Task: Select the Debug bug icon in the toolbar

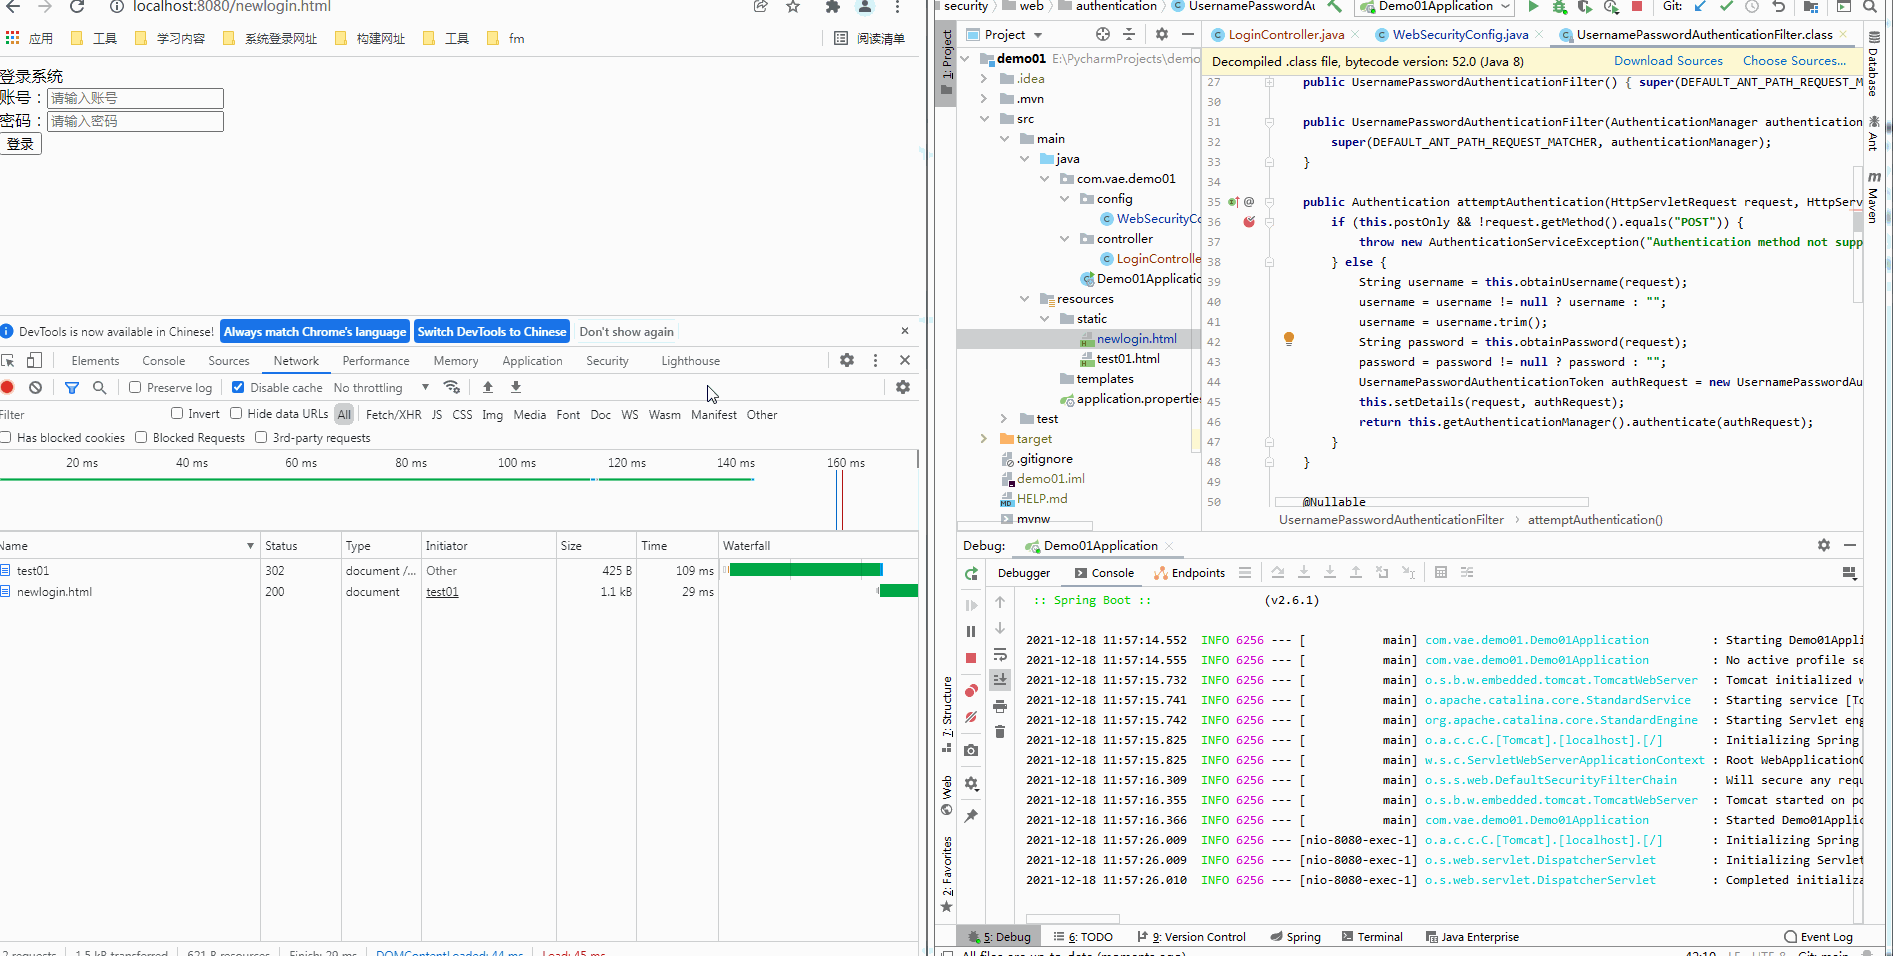Action: pyautogui.click(x=1558, y=6)
